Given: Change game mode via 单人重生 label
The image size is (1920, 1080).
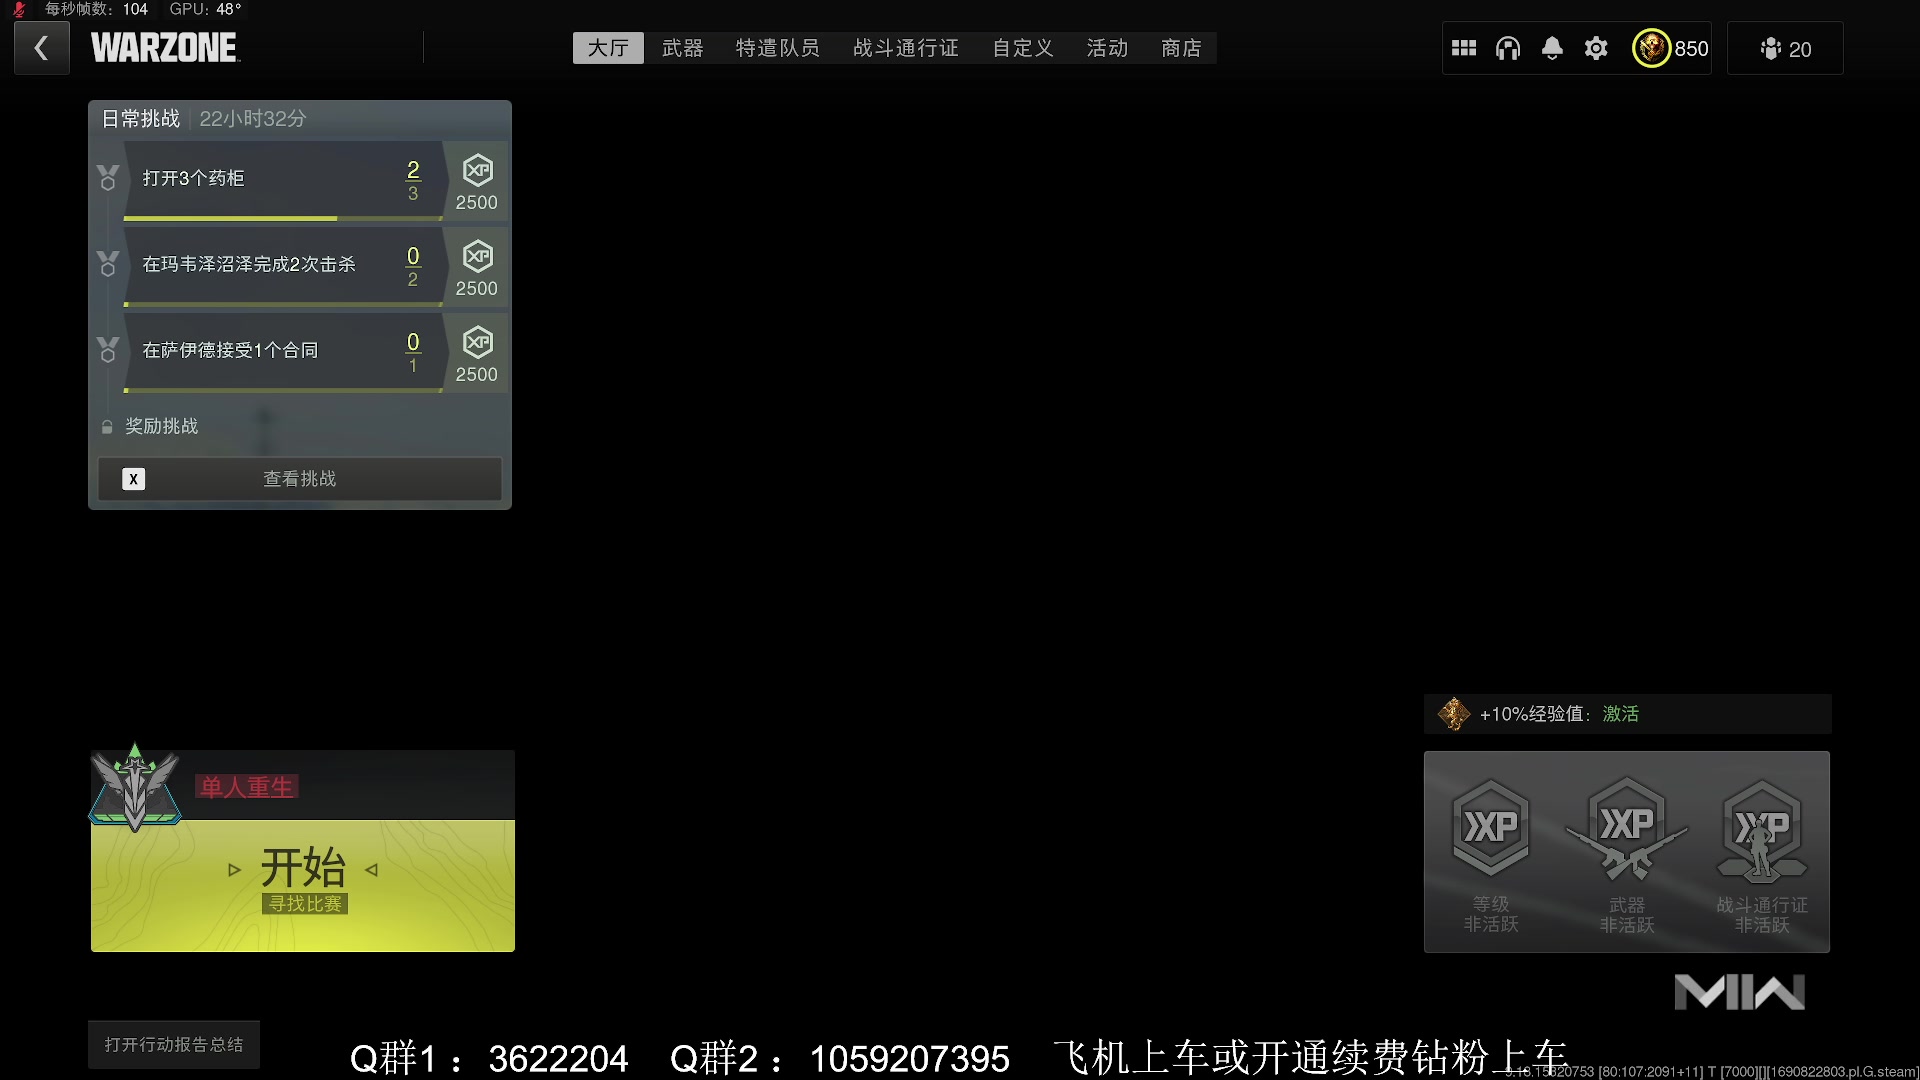Looking at the screenshot, I should (x=247, y=787).
